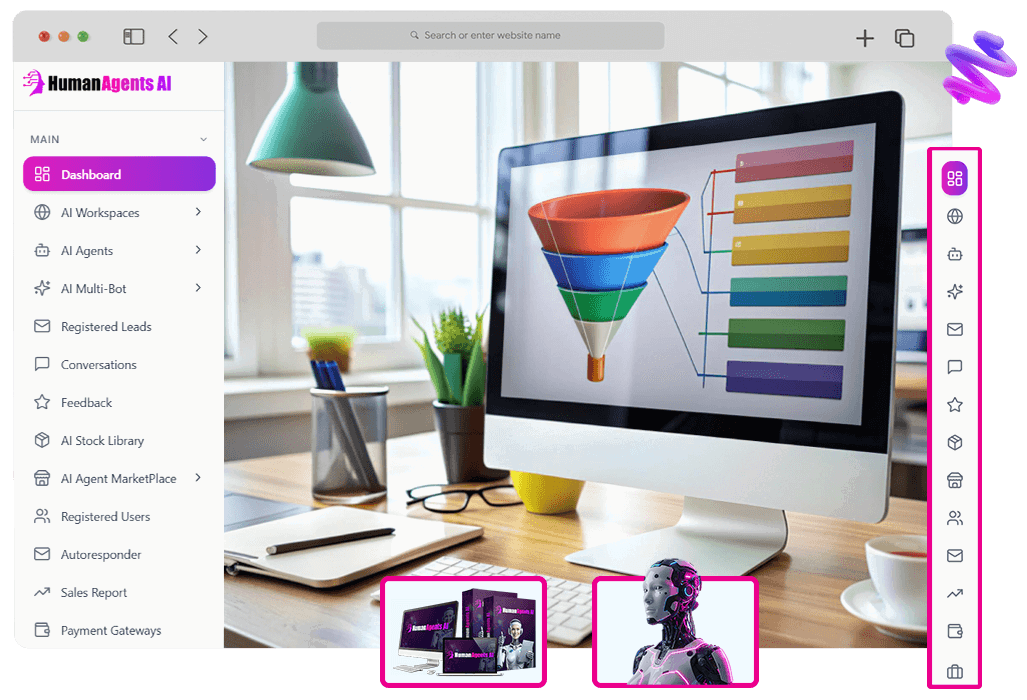The height and width of the screenshot is (700, 1027).
Task: Toggle the browser sidebar panel button
Action: click(134, 37)
